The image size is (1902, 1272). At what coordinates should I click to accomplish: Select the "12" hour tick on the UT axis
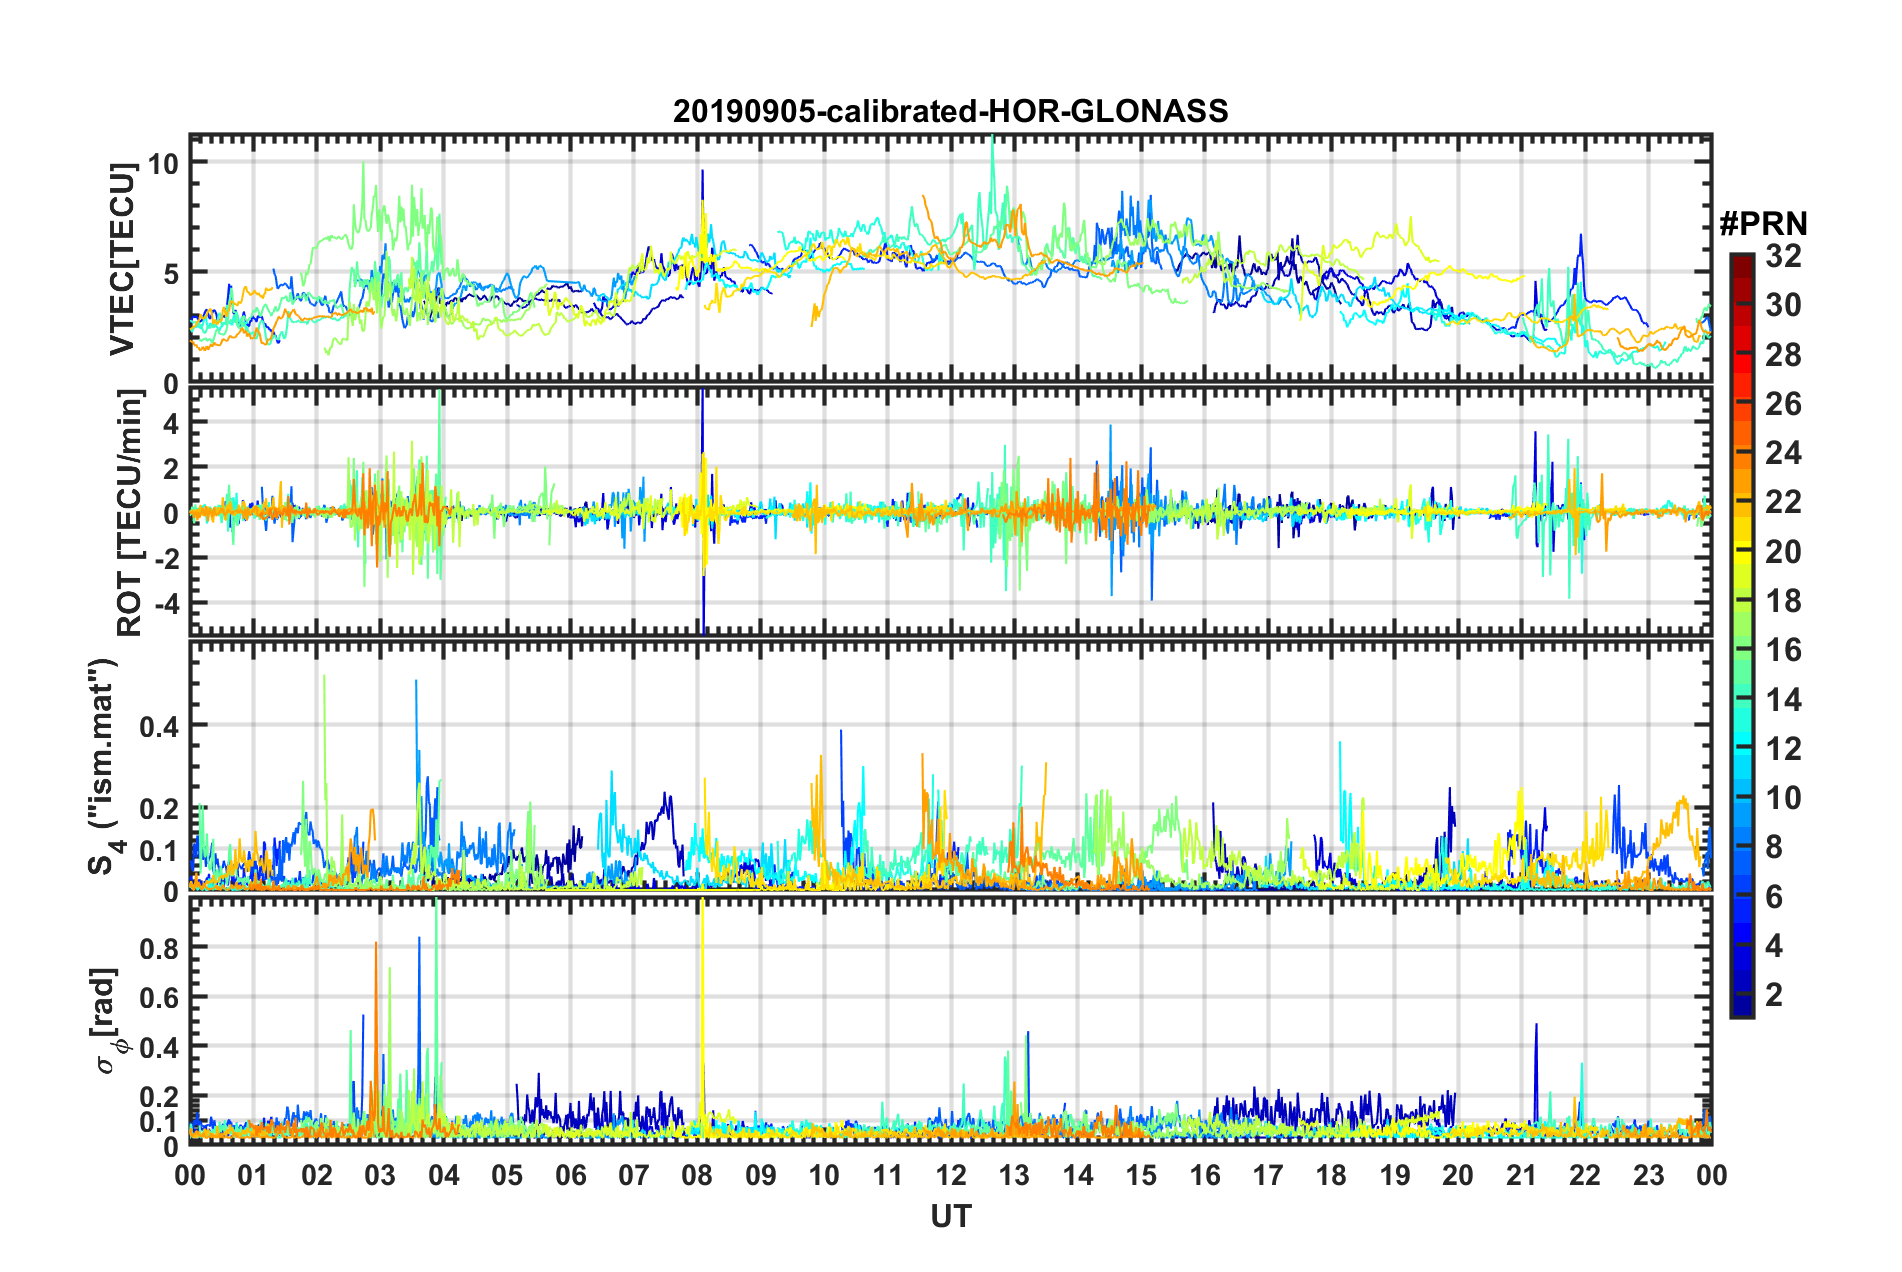pyautogui.click(x=951, y=1175)
